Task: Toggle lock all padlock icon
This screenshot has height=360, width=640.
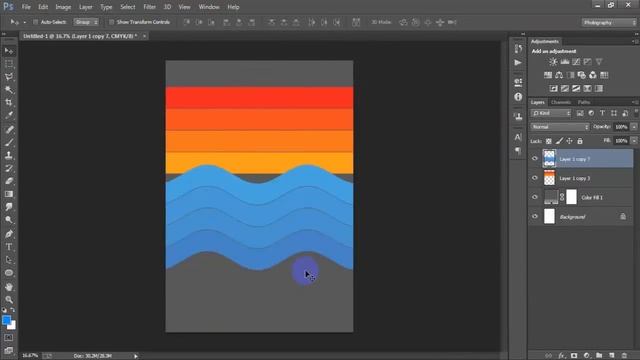Action: click(580, 141)
